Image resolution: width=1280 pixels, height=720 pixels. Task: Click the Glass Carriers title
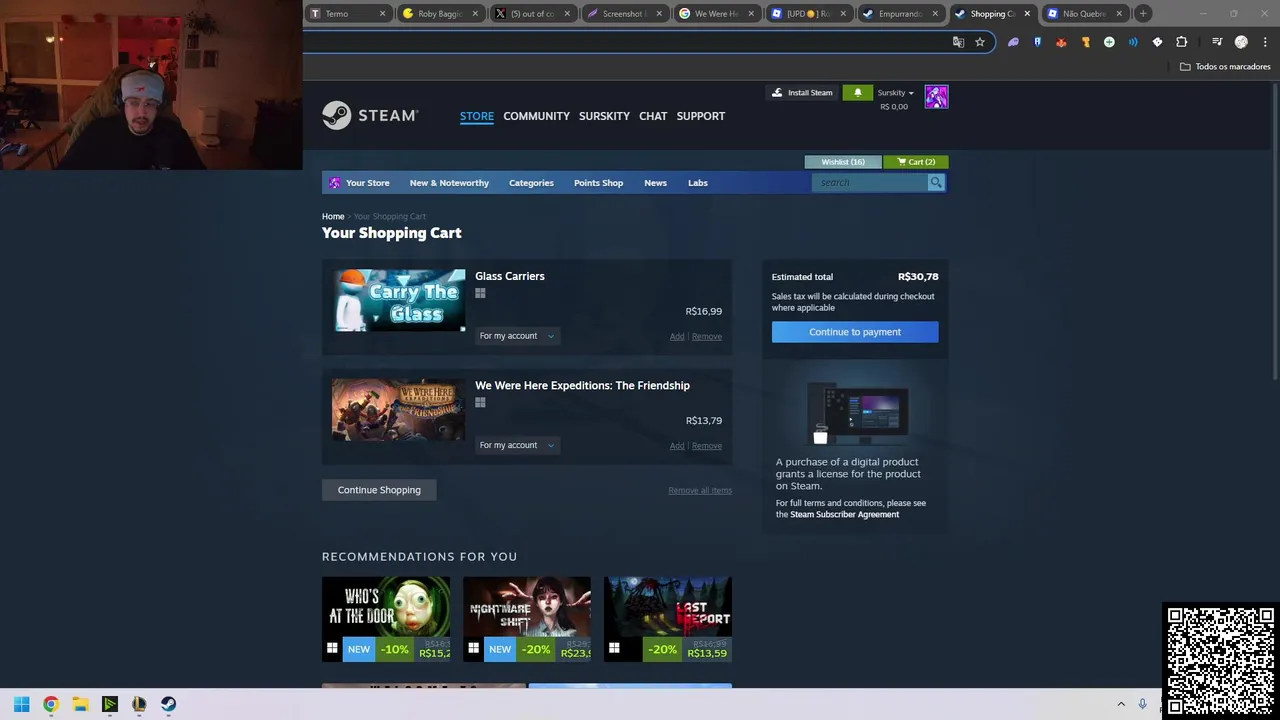point(510,276)
